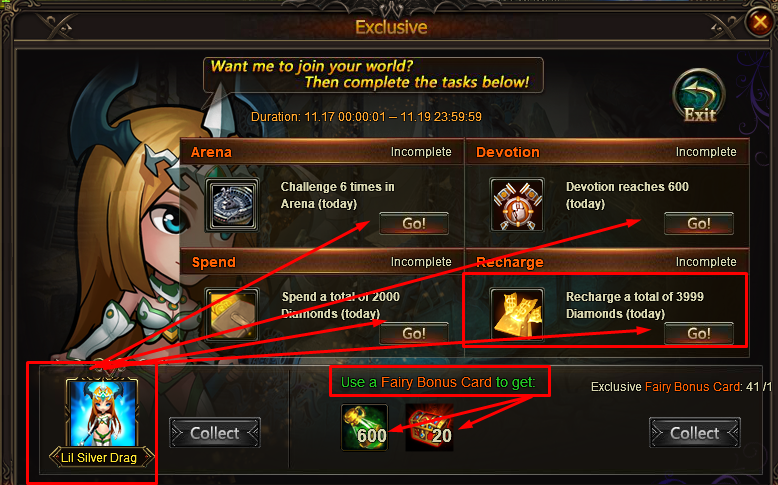Image resolution: width=778 pixels, height=485 pixels.
Task: Collect the Fairy Bonus Card rewards
Action: click(x=695, y=433)
